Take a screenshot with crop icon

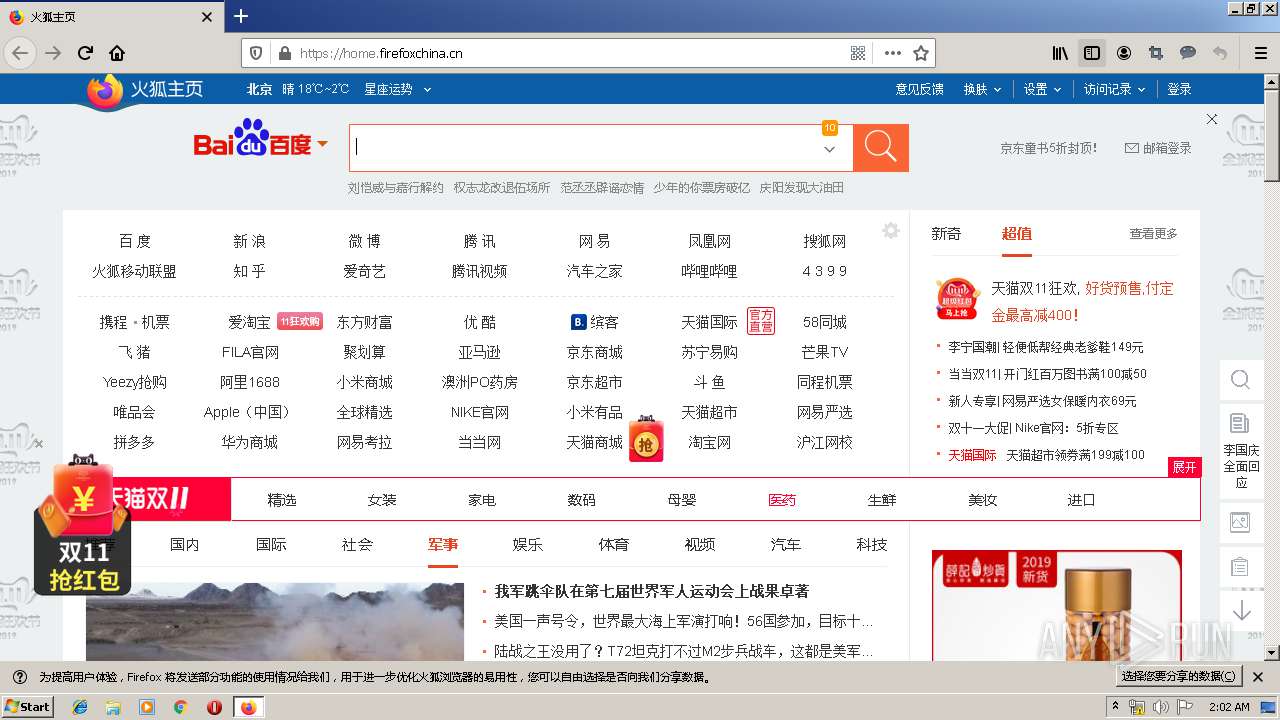pyautogui.click(x=1156, y=53)
